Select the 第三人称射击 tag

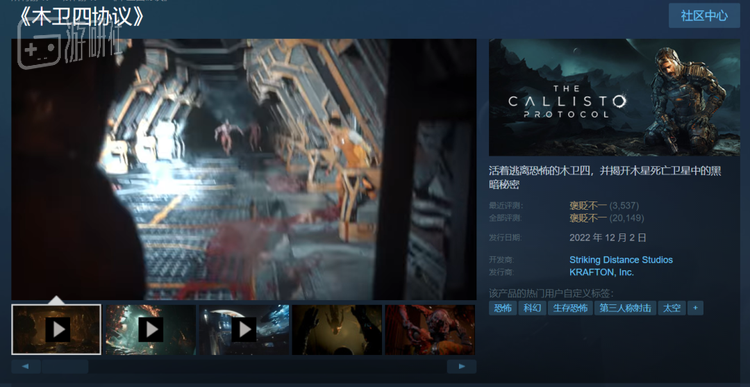click(625, 308)
